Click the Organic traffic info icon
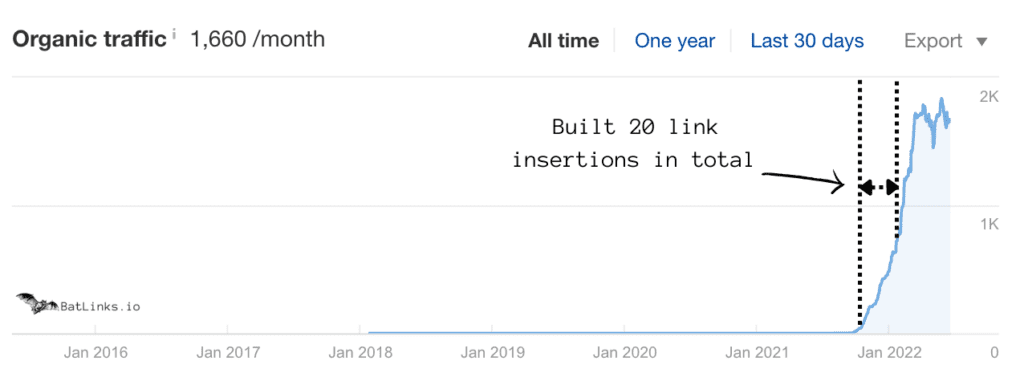This screenshot has height=389, width=1024. click(174, 35)
